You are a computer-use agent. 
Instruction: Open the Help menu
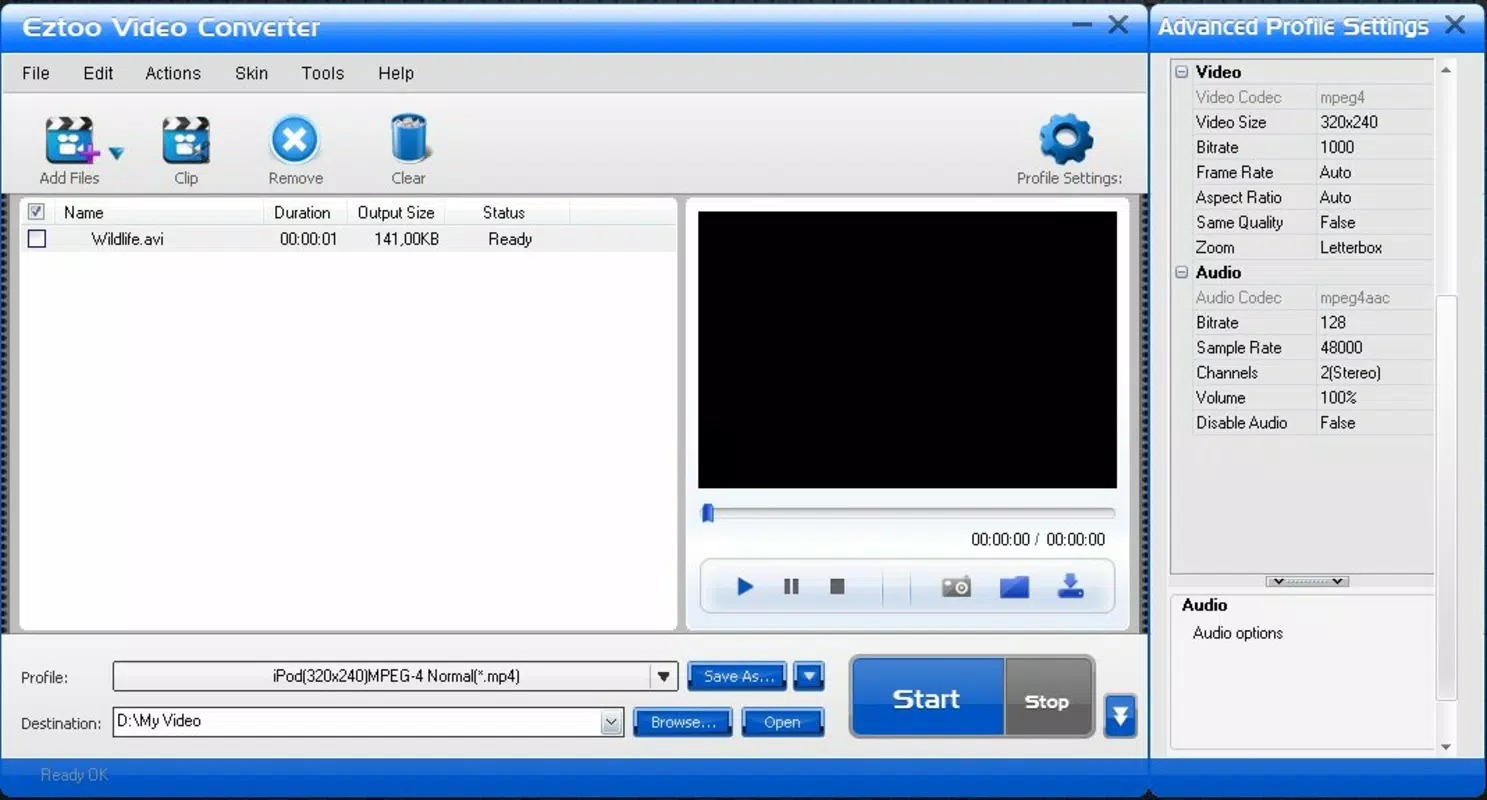pos(396,73)
